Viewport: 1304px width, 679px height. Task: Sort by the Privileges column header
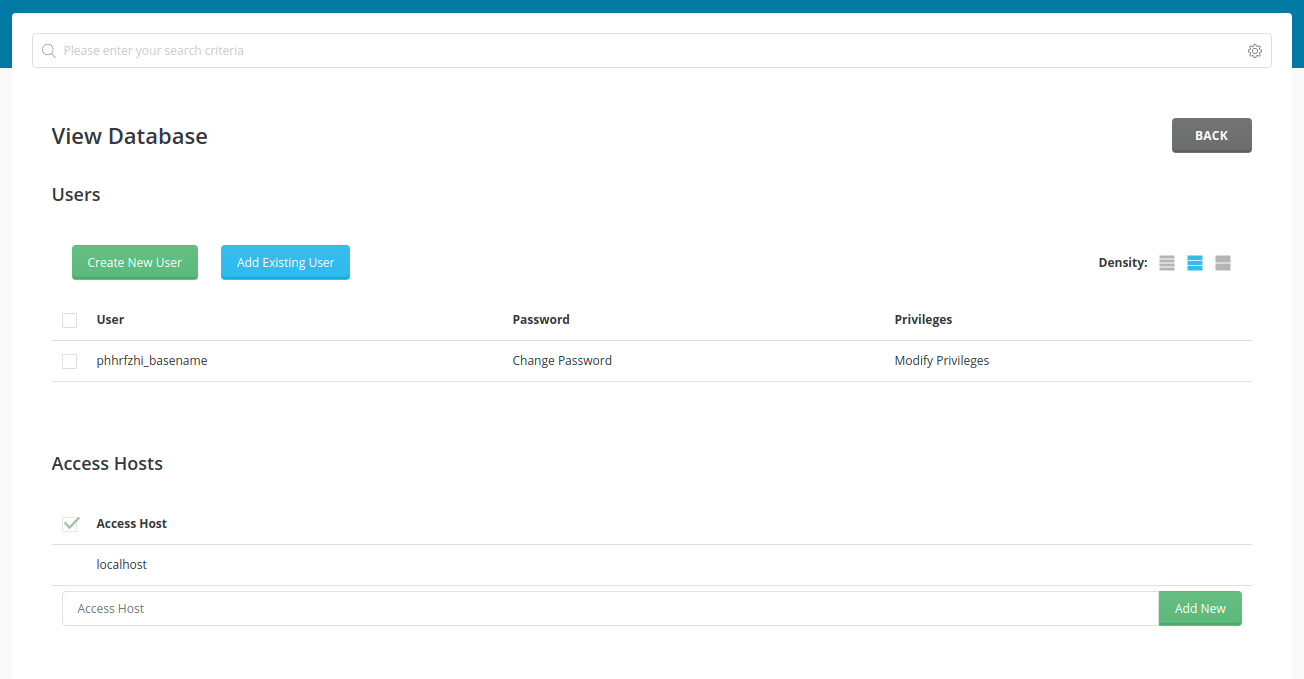[922, 320]
